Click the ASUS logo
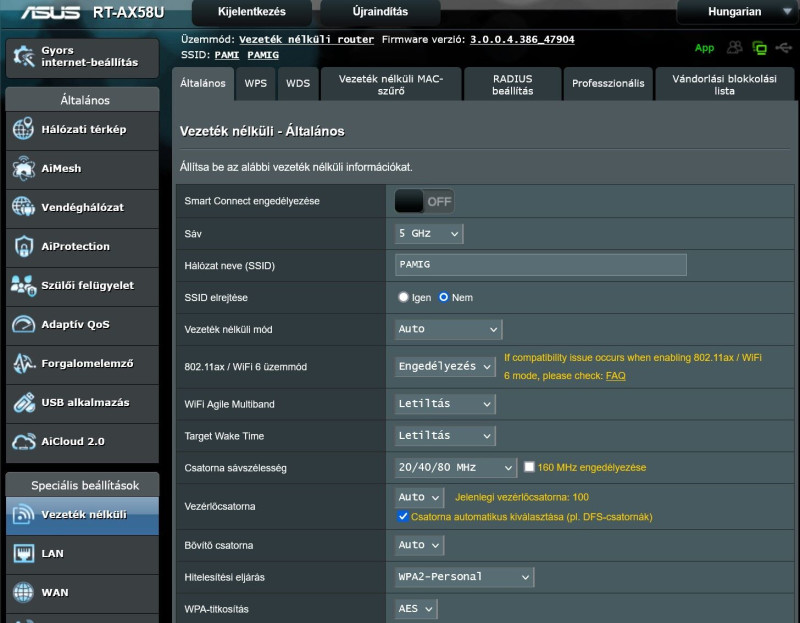800x623 pixels. 51,12
